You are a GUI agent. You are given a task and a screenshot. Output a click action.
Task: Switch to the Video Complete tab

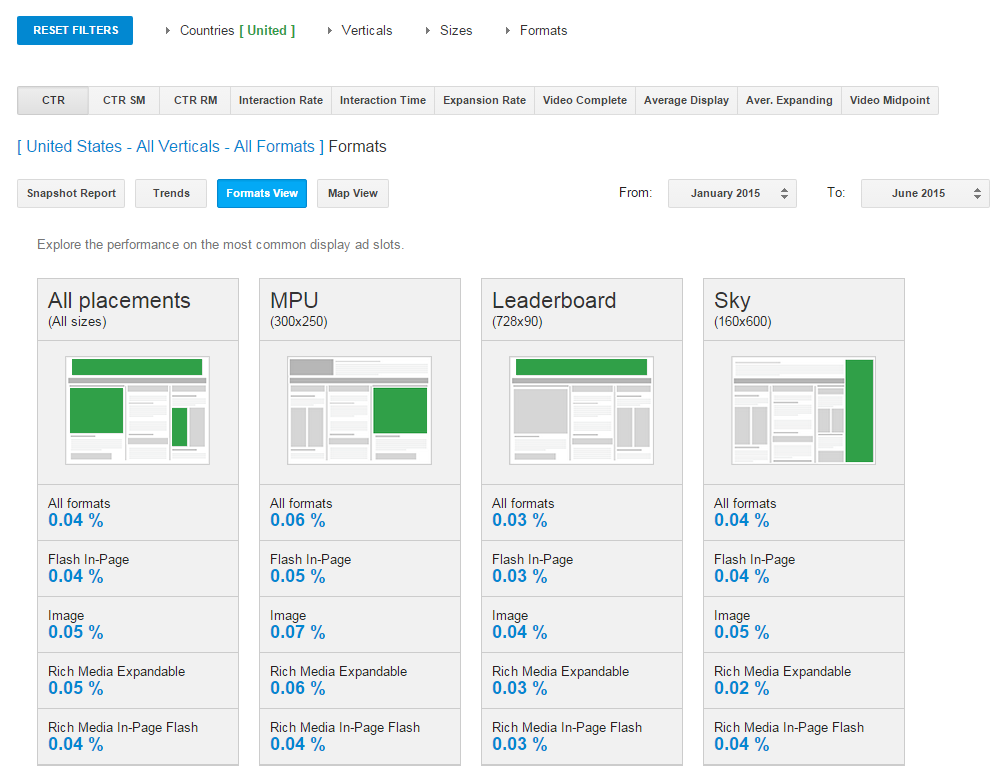[585, 101]
